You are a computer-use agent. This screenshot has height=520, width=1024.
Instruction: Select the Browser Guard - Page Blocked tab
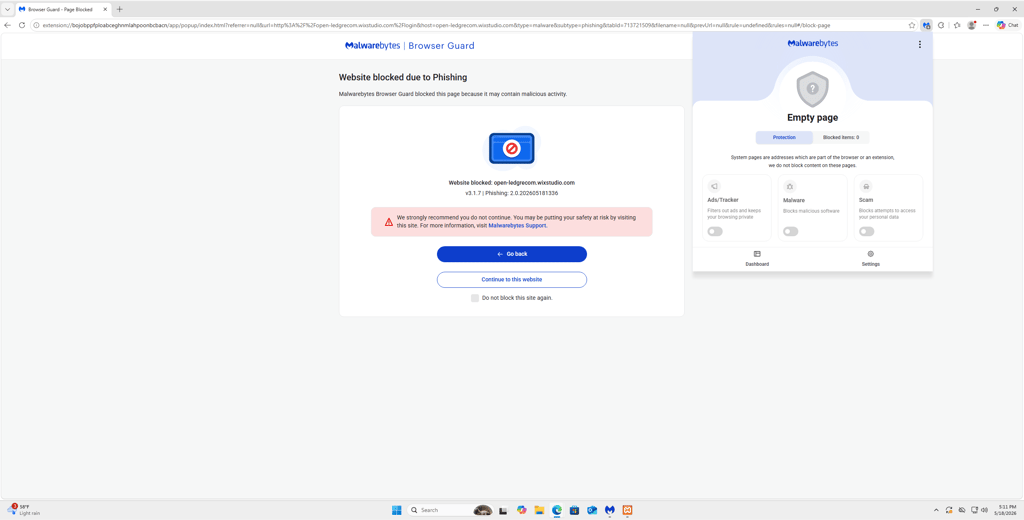(63, 9)
